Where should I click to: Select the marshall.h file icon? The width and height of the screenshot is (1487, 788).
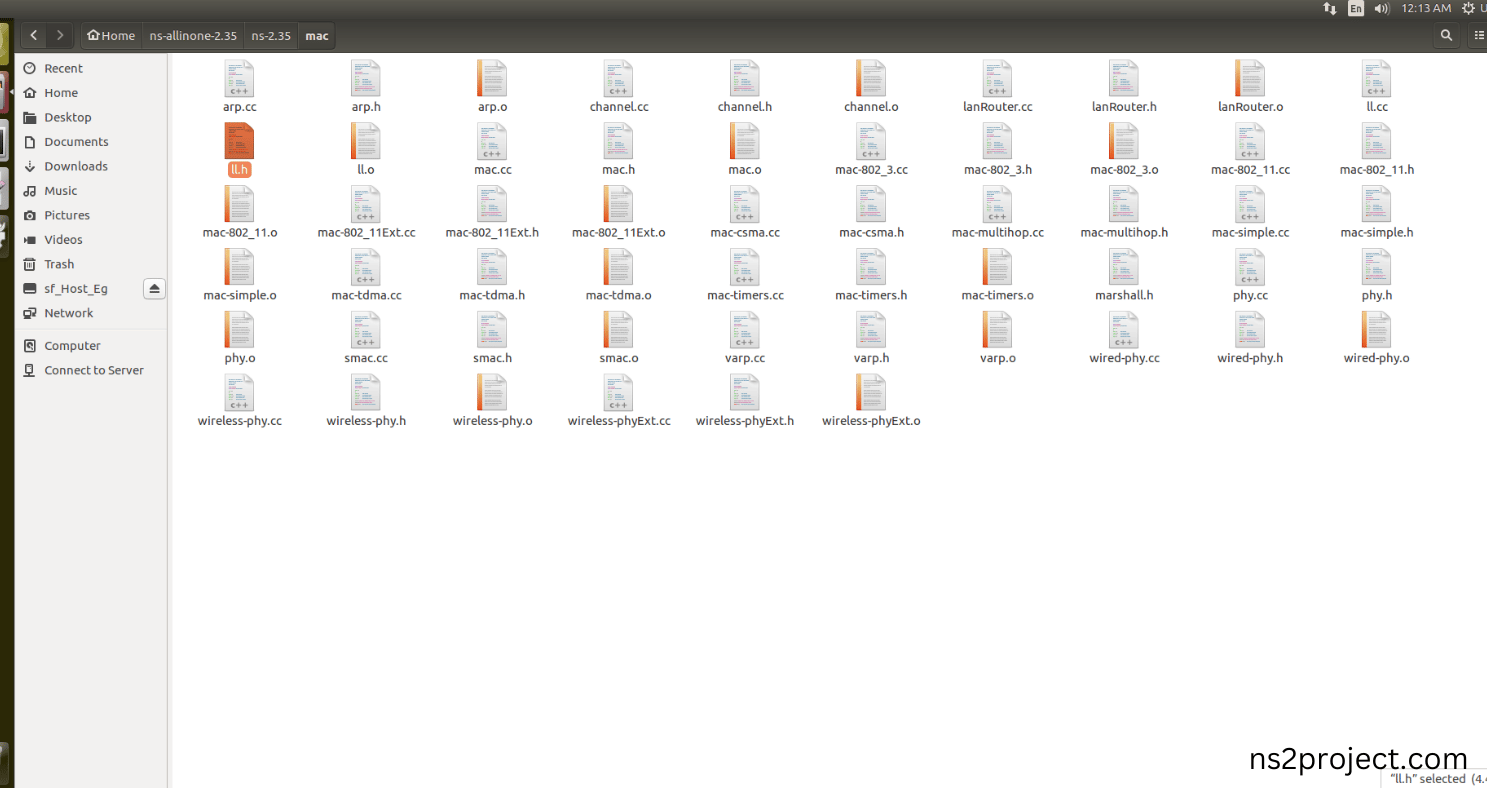click(x=1124, y=268)
